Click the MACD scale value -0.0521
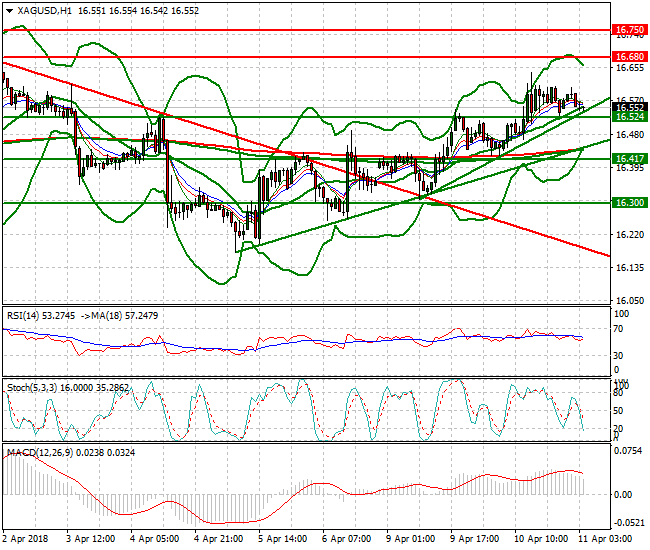 629,523
